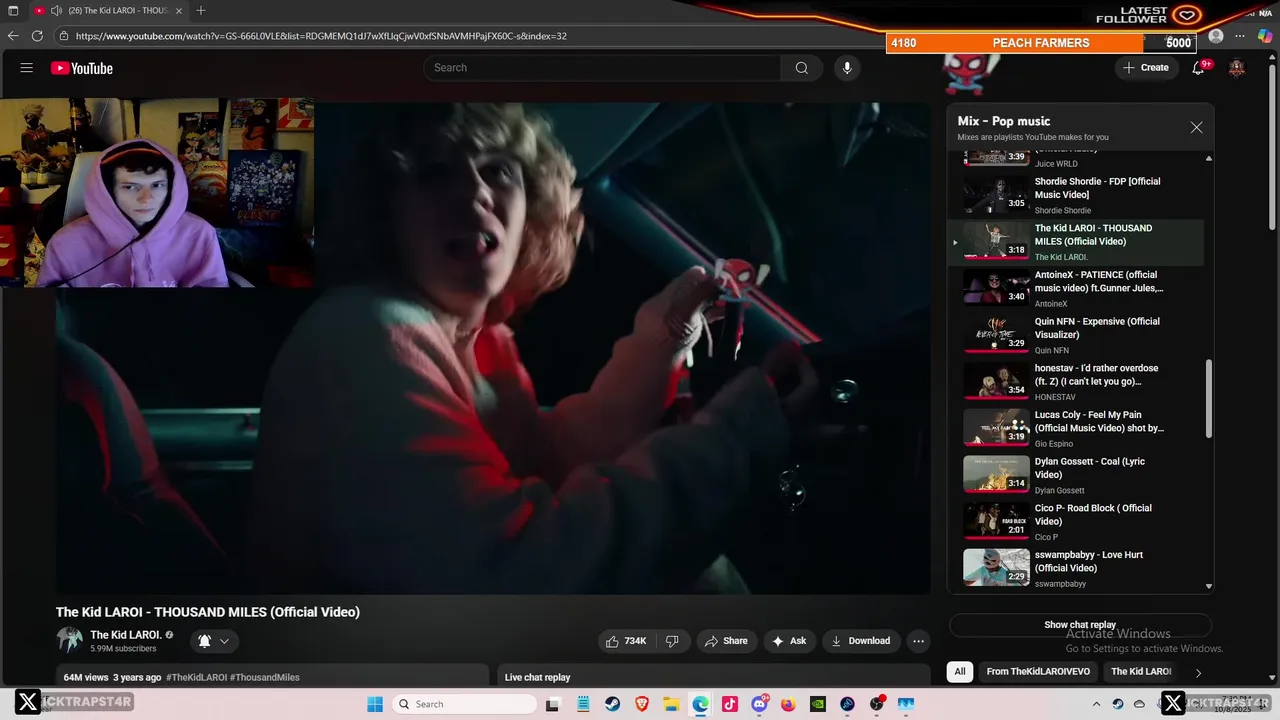
Task: Play Lucas Coly - Feel My Pain
Action: point(1075,429)
